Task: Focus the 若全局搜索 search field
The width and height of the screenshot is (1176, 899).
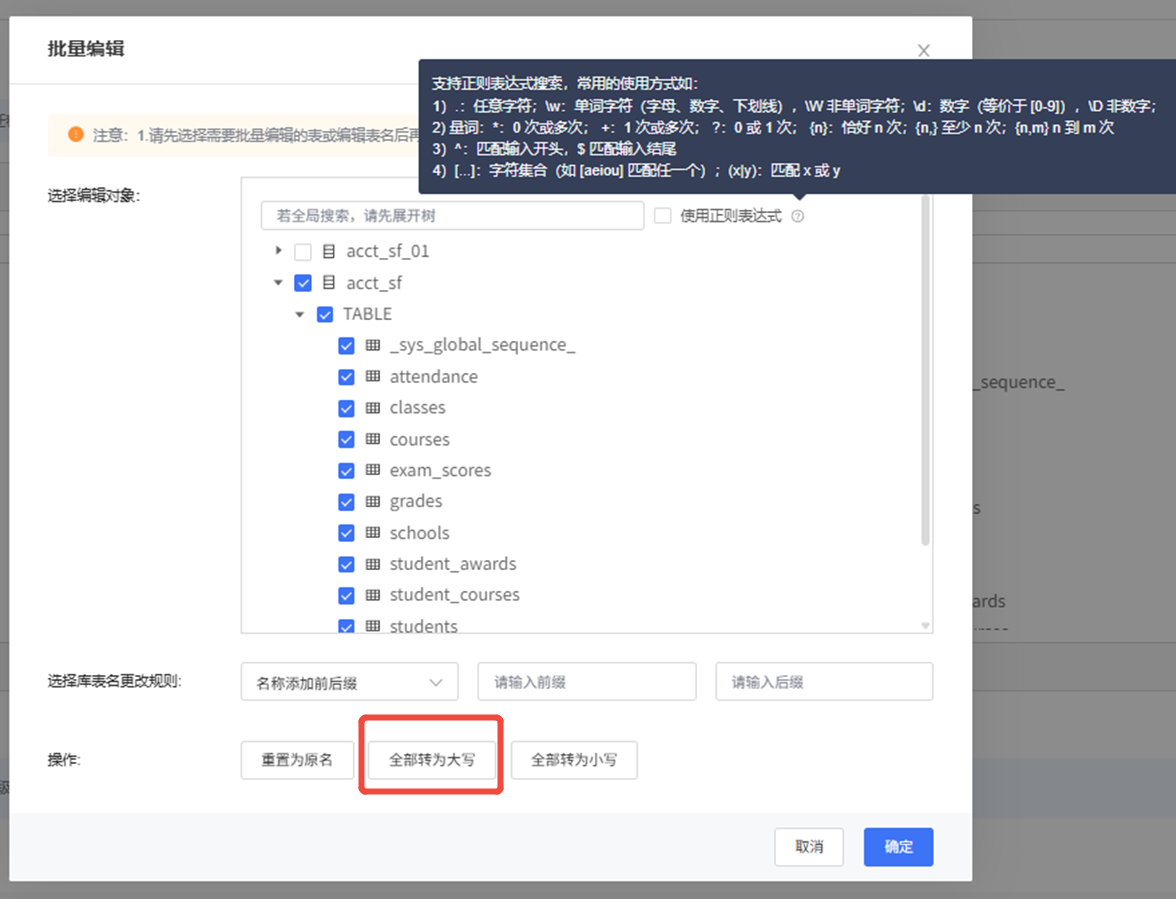Action: pyautogui.click(x=452, y=216)
